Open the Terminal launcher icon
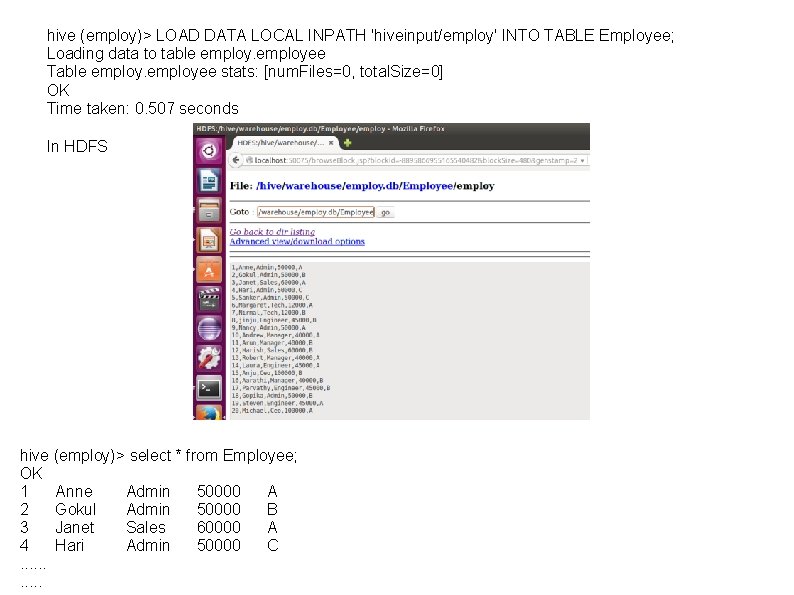The height and width of the screenshot is (595, 794). click(x=209, y=388)
